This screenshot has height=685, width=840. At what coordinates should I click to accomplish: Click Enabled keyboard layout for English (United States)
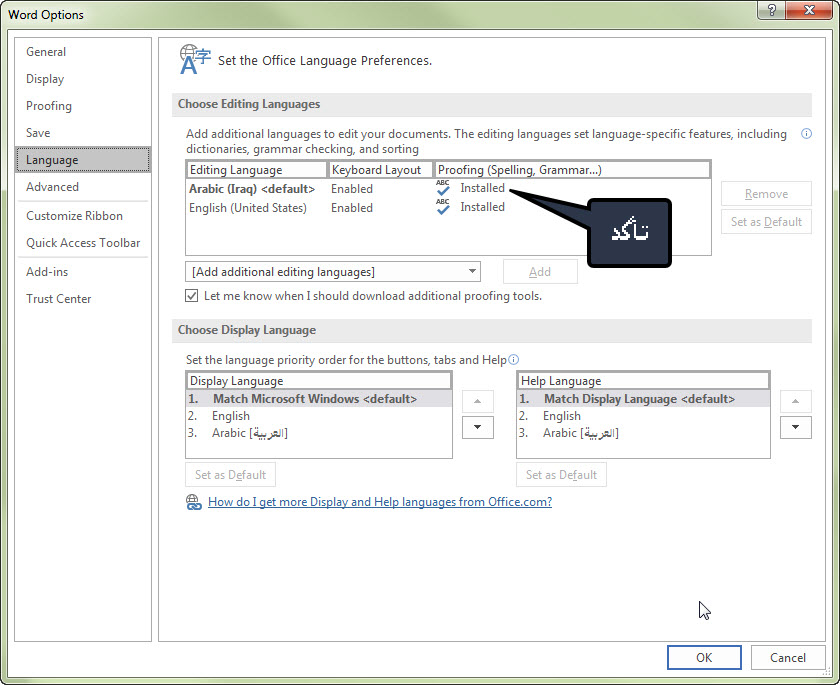click(x=351, y=207)
